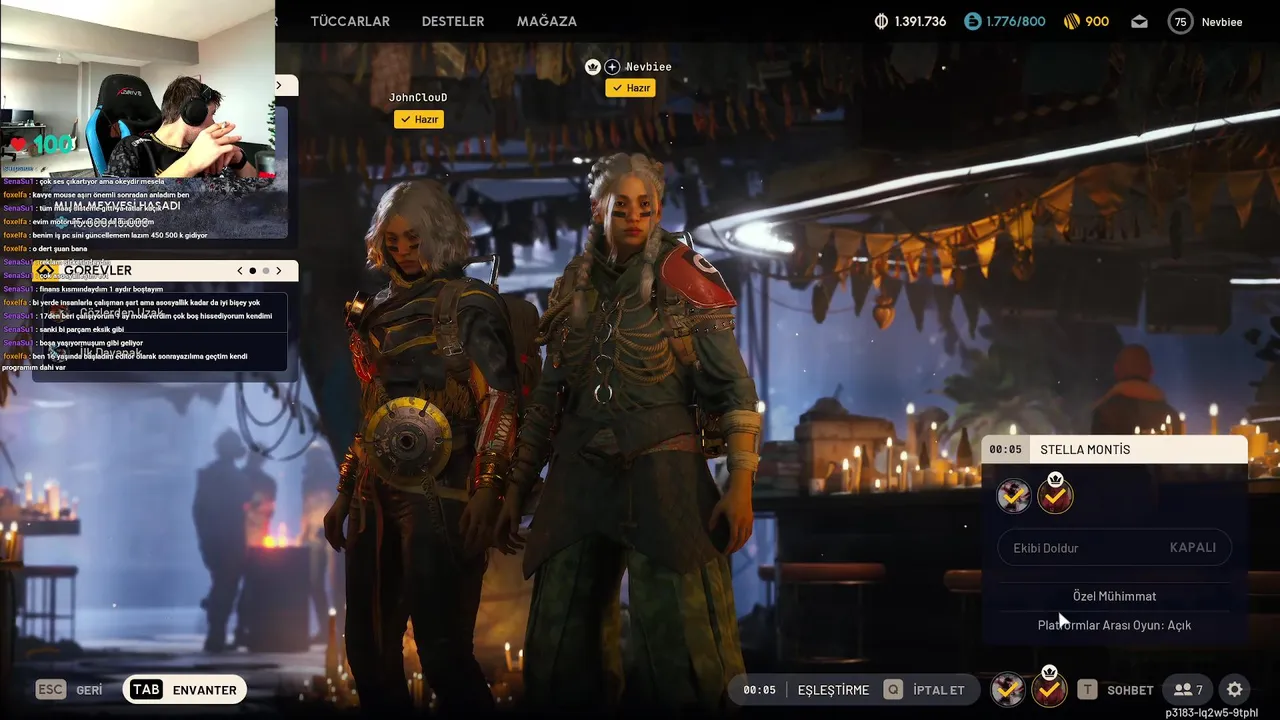Click the Hazır badge under Nevbiee
Screen dimensions: 1280x720
pos(630,88)
